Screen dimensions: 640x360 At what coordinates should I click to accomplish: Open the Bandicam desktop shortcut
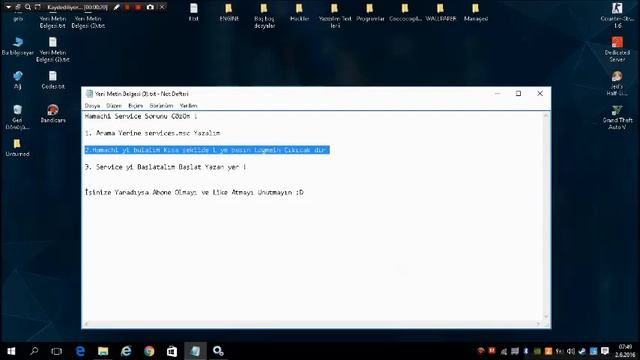[53, 114]
